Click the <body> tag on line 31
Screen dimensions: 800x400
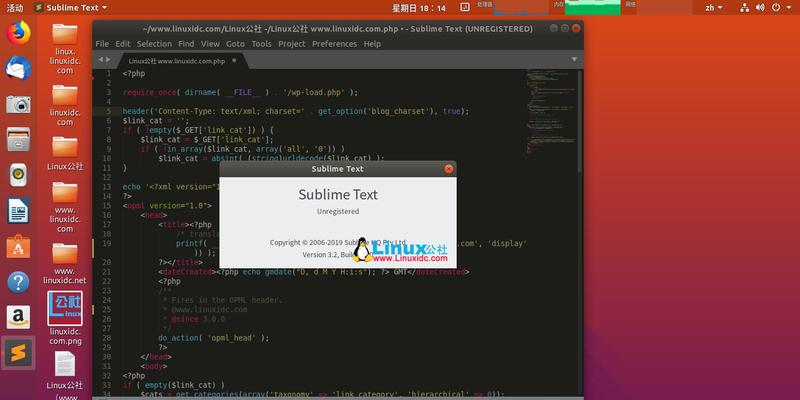click(154, 366)
